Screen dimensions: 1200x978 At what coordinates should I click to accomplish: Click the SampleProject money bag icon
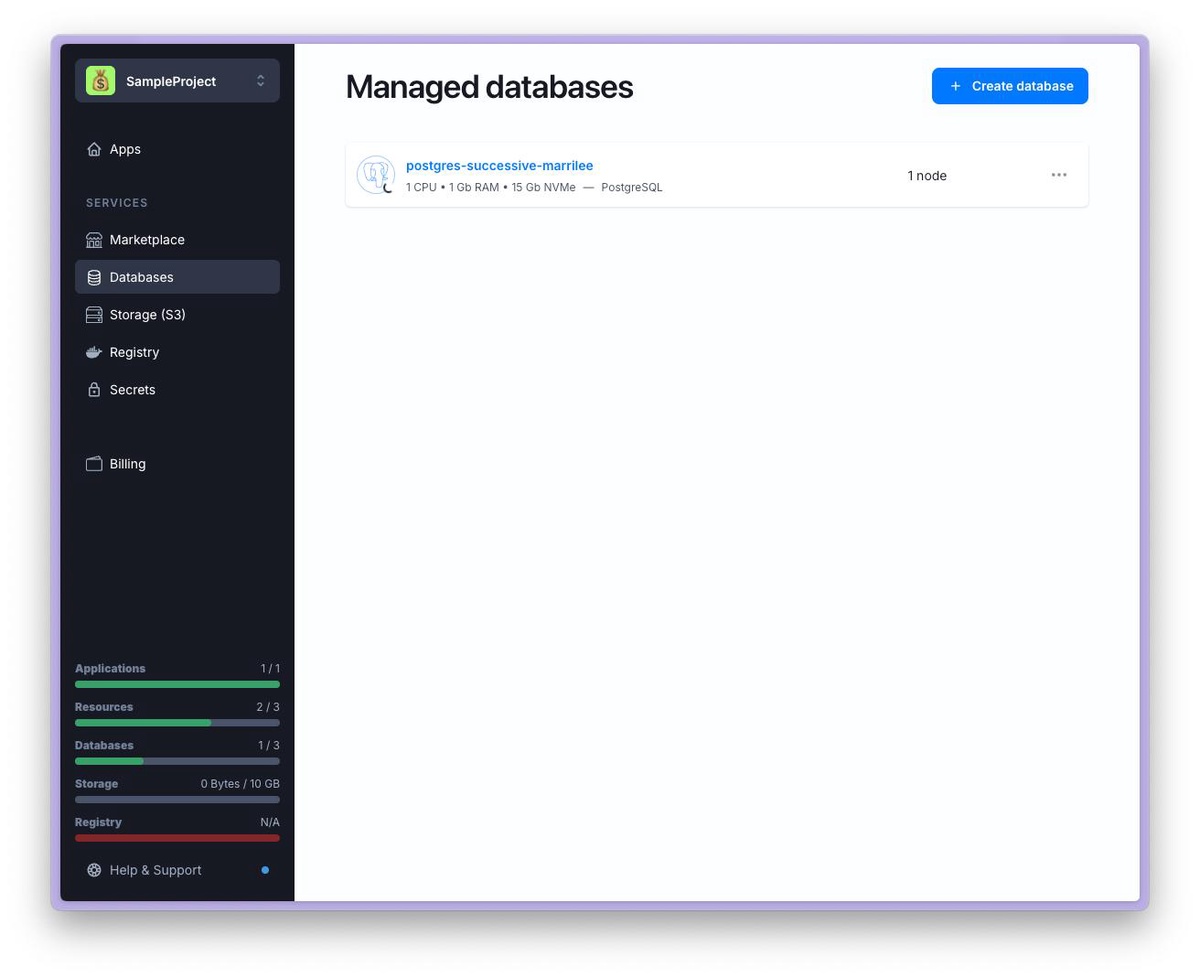[x=100, y=81]
